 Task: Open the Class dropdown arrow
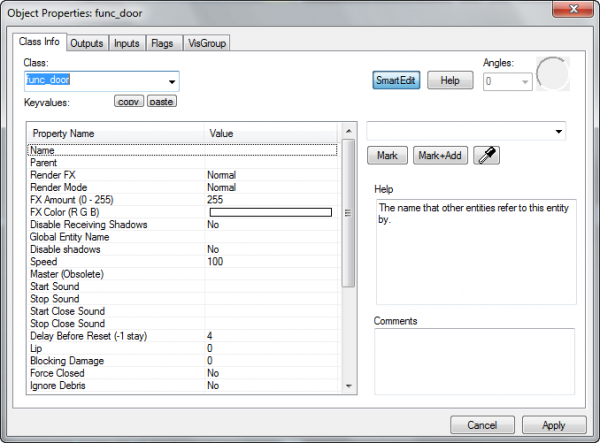point(172,81)
